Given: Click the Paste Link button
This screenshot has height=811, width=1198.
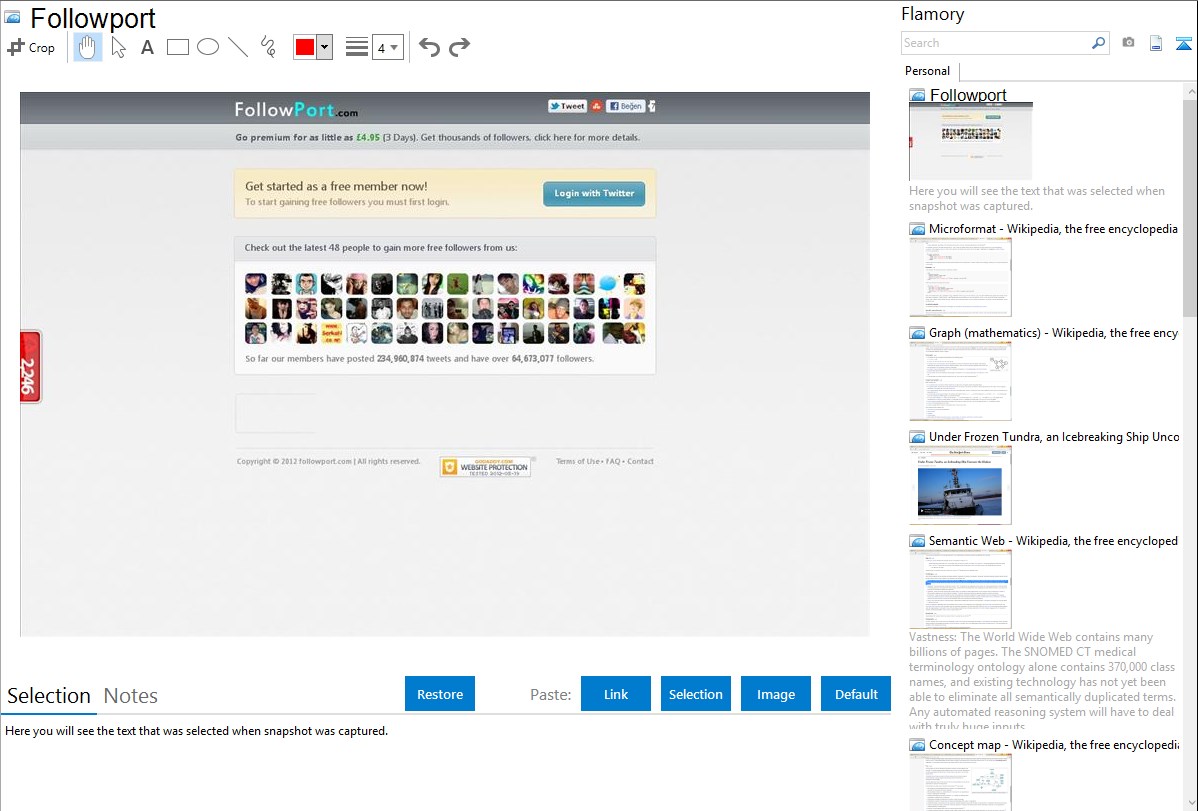Looking at the screenshot, I should [x=616, y=694].
